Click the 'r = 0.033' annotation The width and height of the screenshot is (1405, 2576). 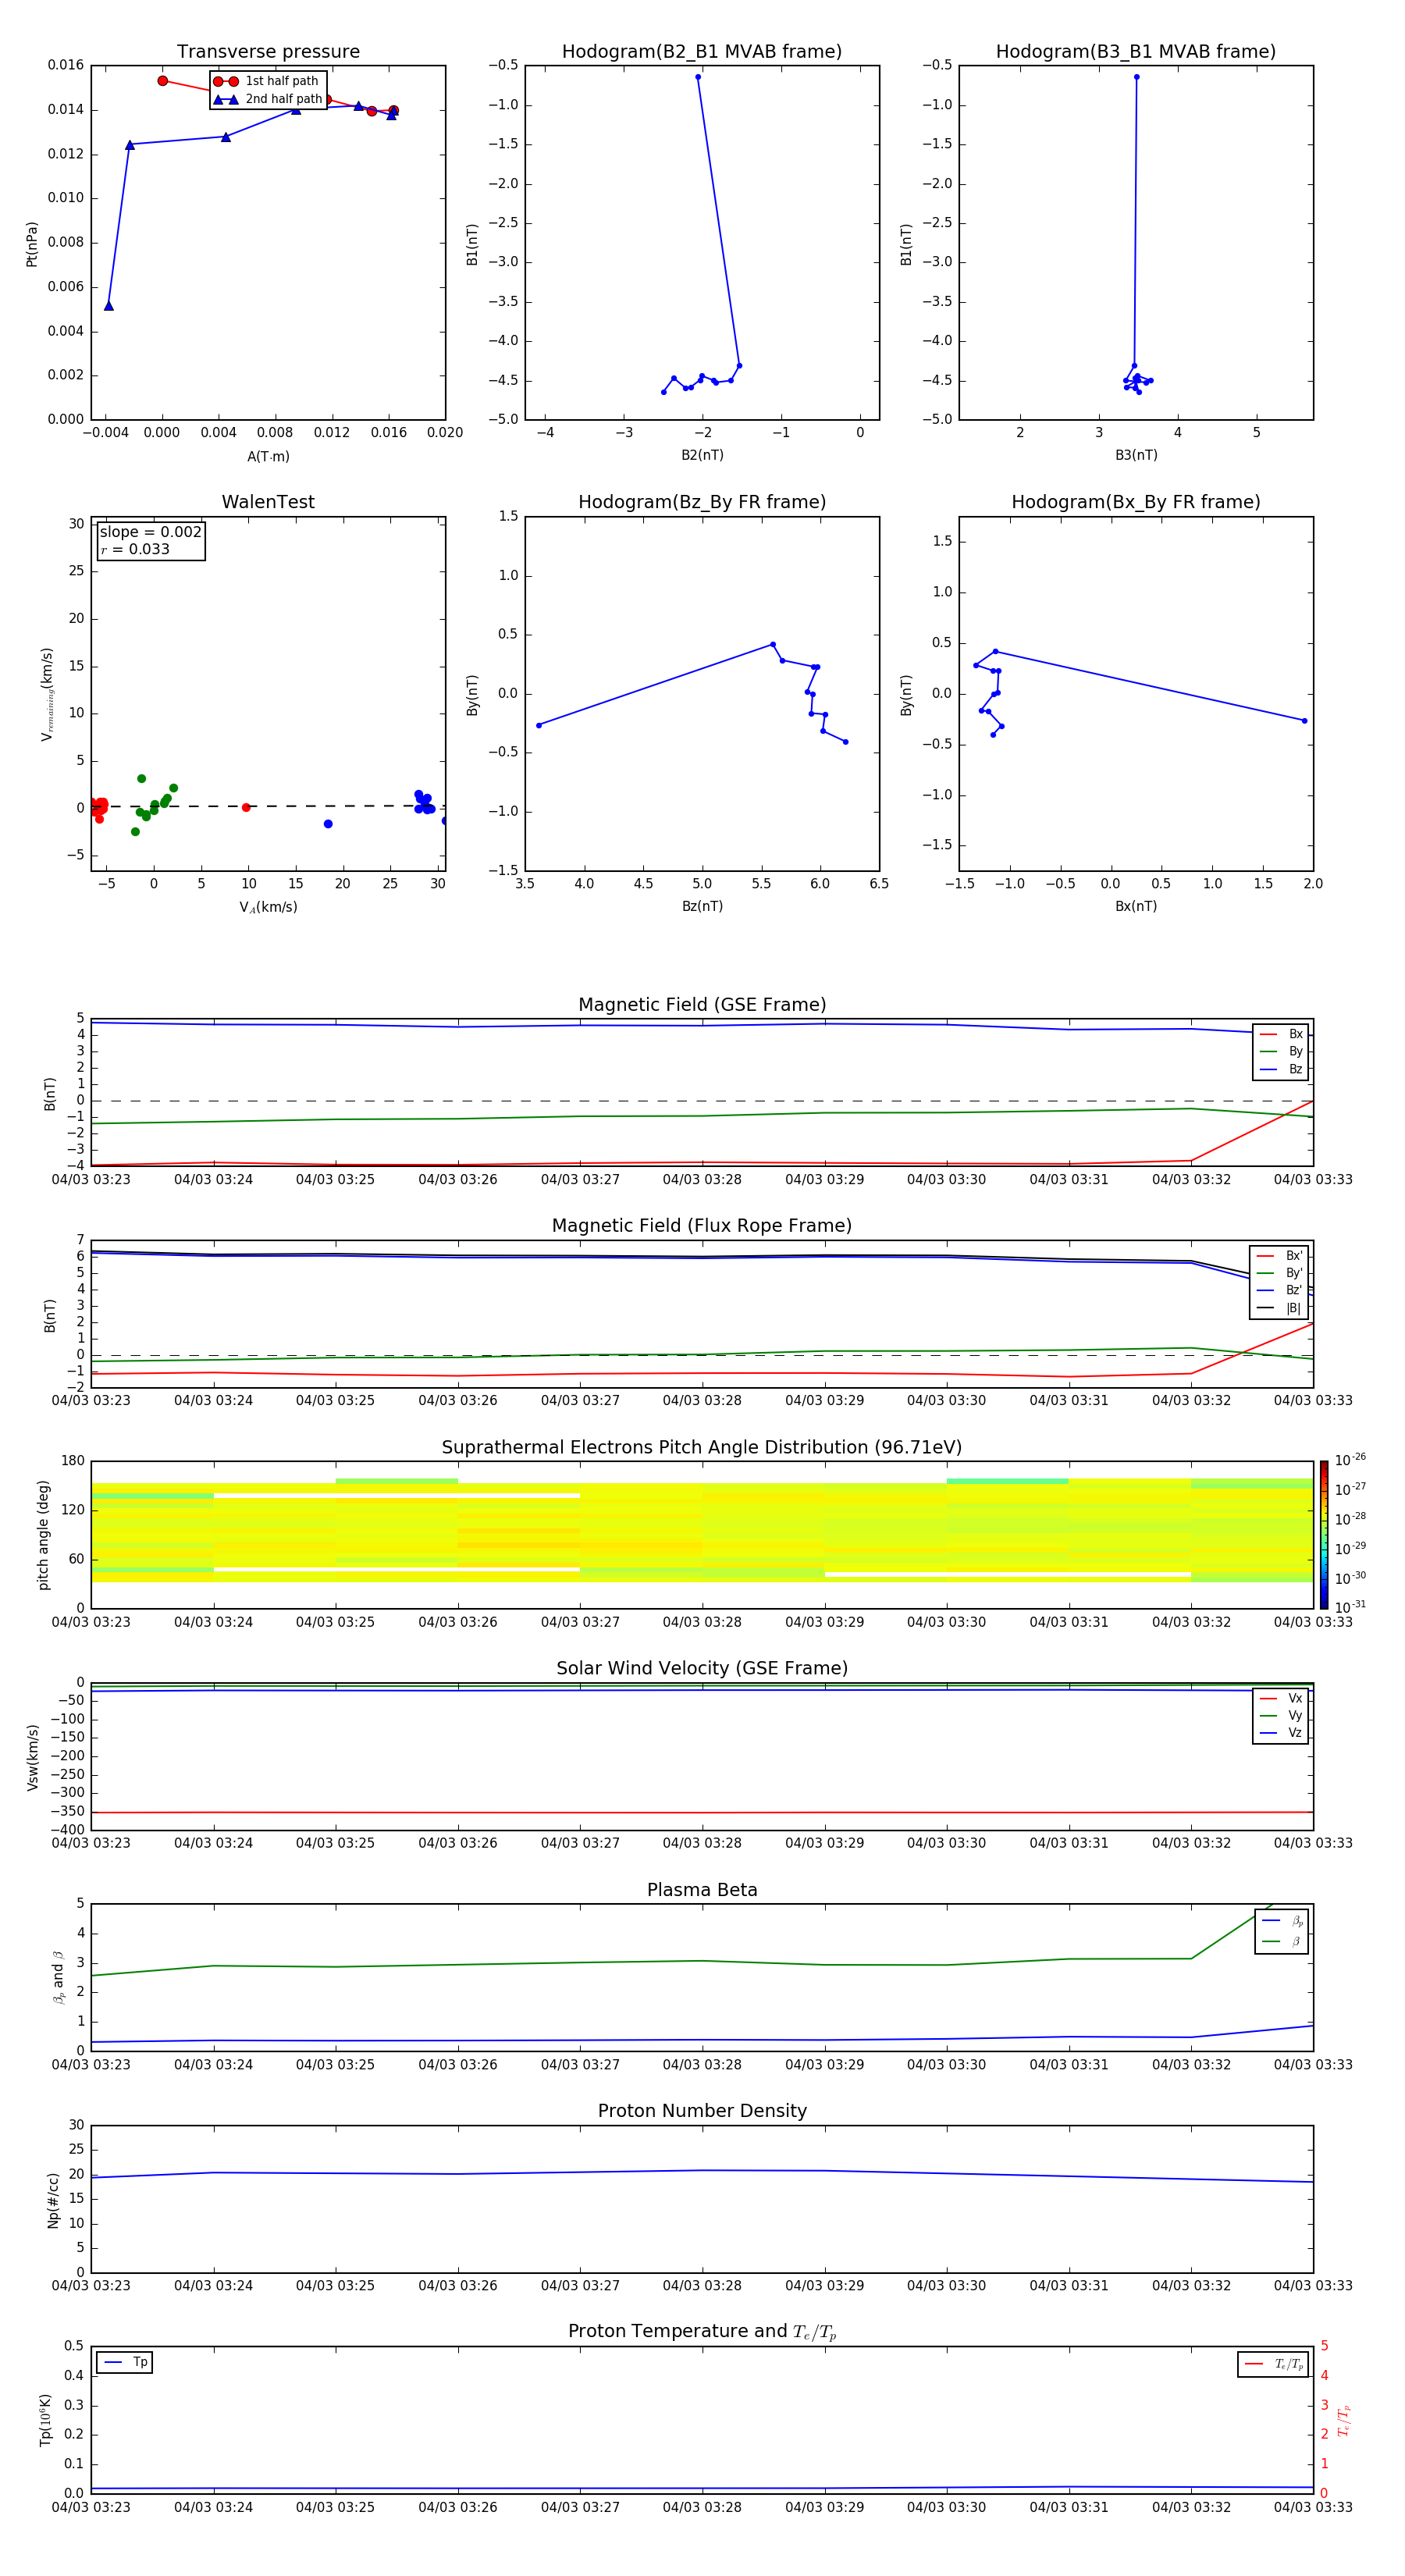[135, 549]
